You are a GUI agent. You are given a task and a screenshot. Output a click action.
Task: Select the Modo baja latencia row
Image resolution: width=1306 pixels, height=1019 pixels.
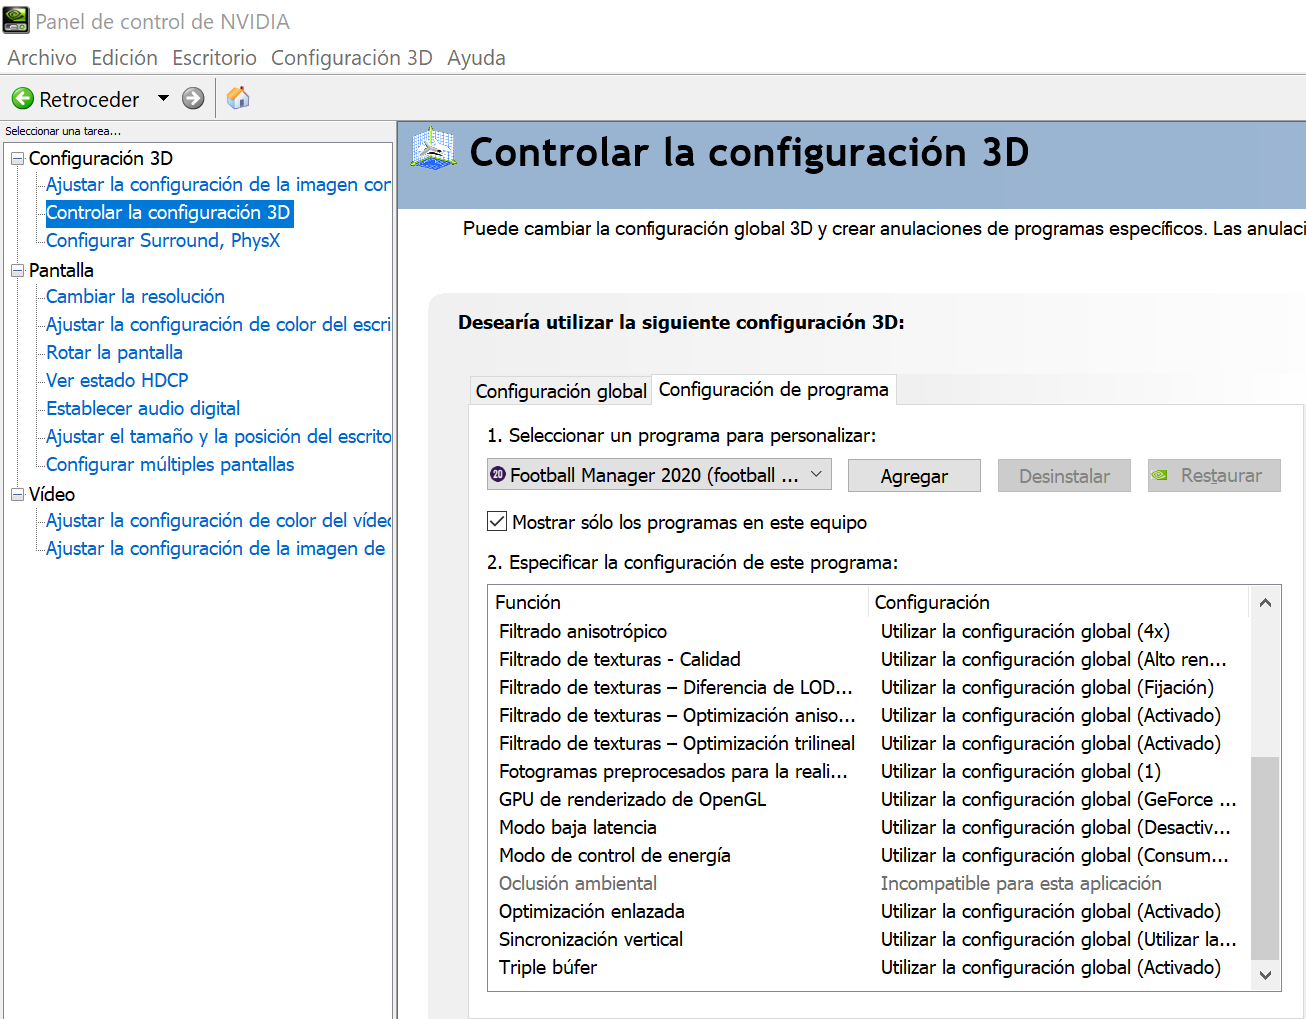pos(868,827)
